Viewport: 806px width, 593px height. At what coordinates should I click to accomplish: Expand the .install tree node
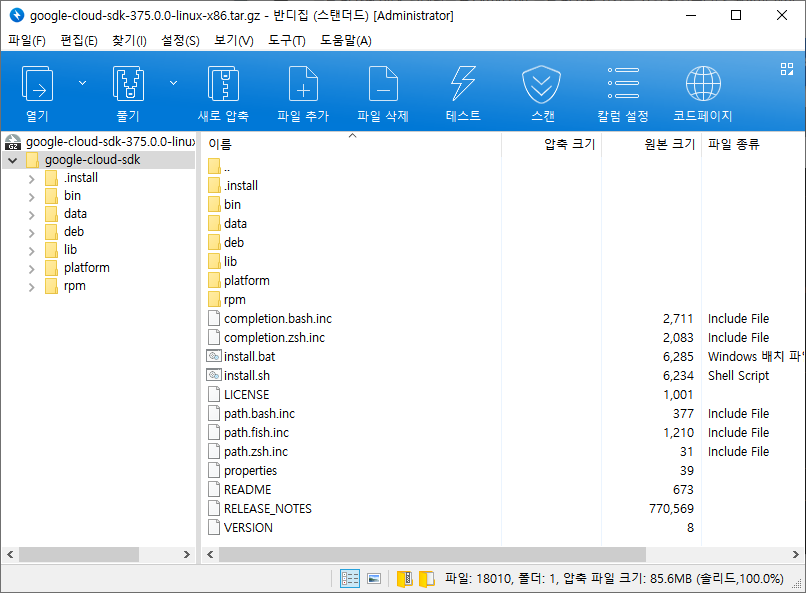tap(31, 179)
